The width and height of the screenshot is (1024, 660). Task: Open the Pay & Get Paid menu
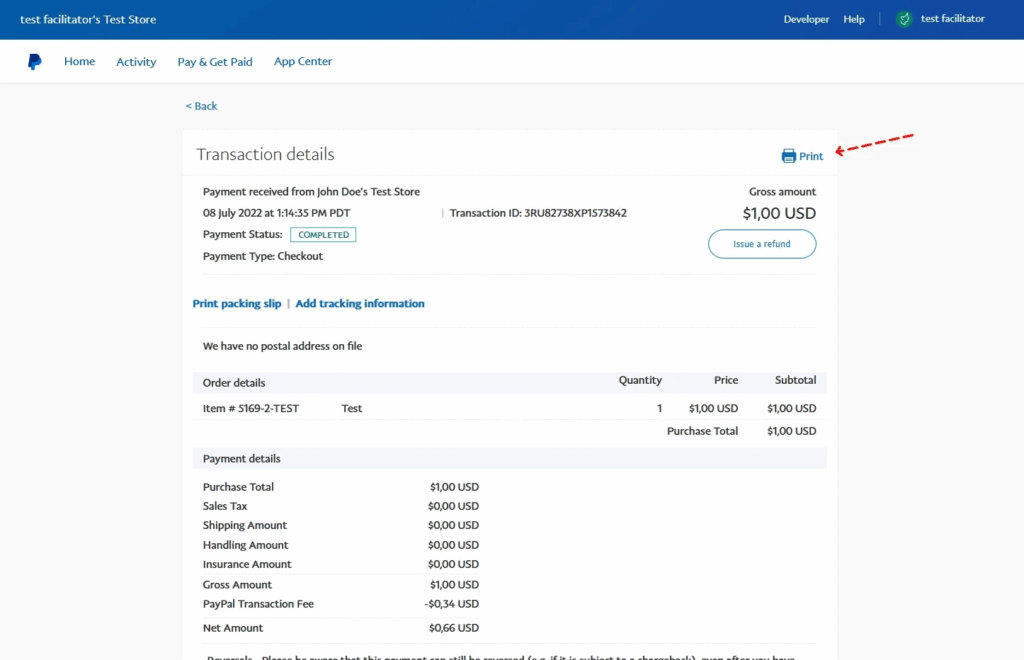click(x=215, y=62)
